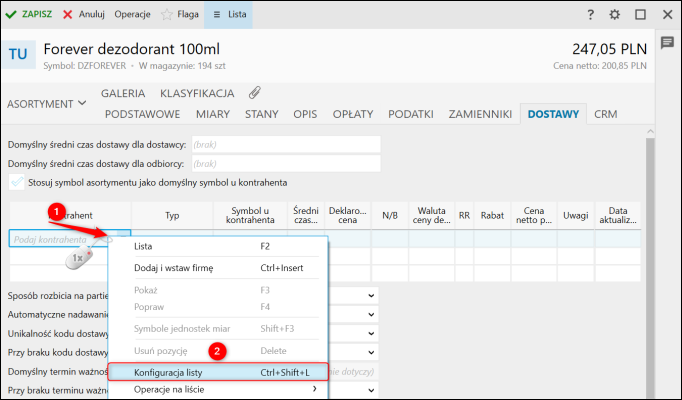
Task: Switch to OPŁATY tab
Action: click(353, 114)
